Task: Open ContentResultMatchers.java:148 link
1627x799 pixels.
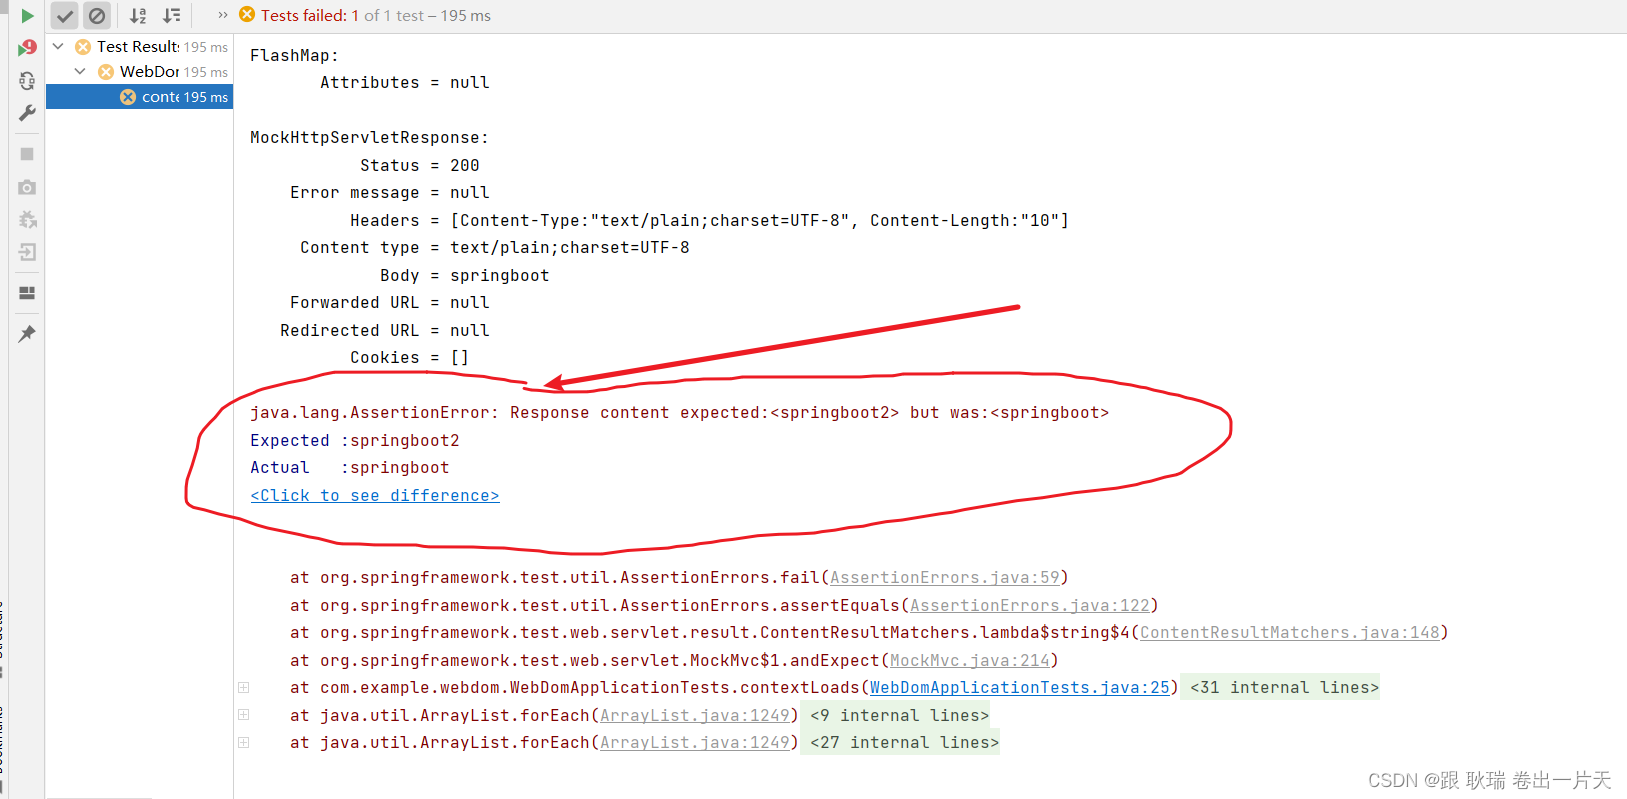Action: click(1290, 632)
